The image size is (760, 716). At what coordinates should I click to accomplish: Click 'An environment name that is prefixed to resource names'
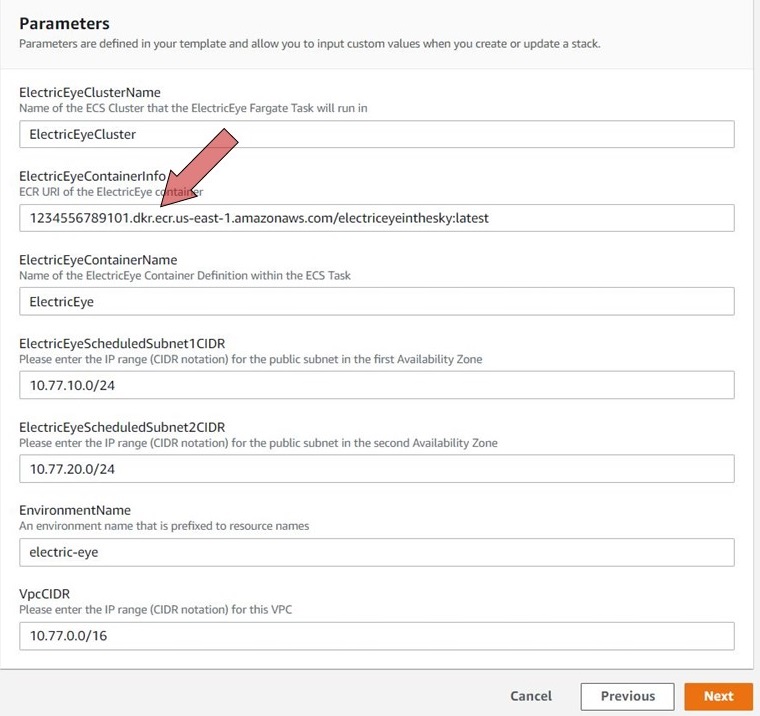(164, 526)
